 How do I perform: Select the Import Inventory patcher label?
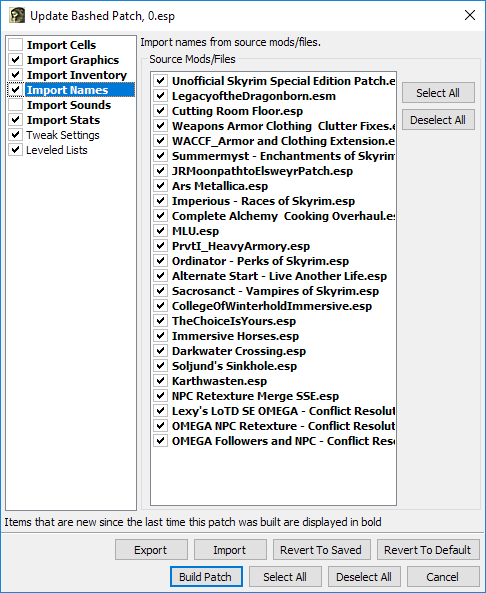click(77, 75)
